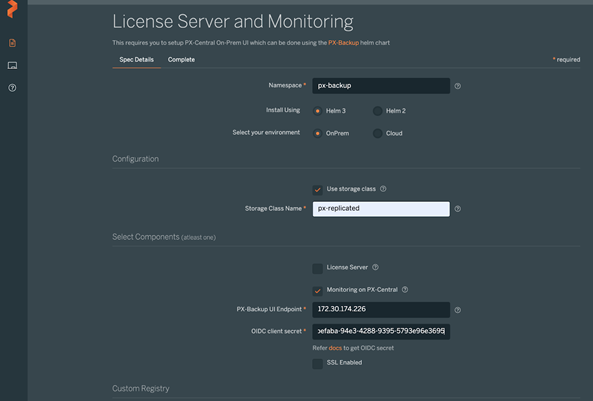Viewport: 593px width, 401px height.
Task: Switch to the Complete tab
Action: tap(182, 60)
